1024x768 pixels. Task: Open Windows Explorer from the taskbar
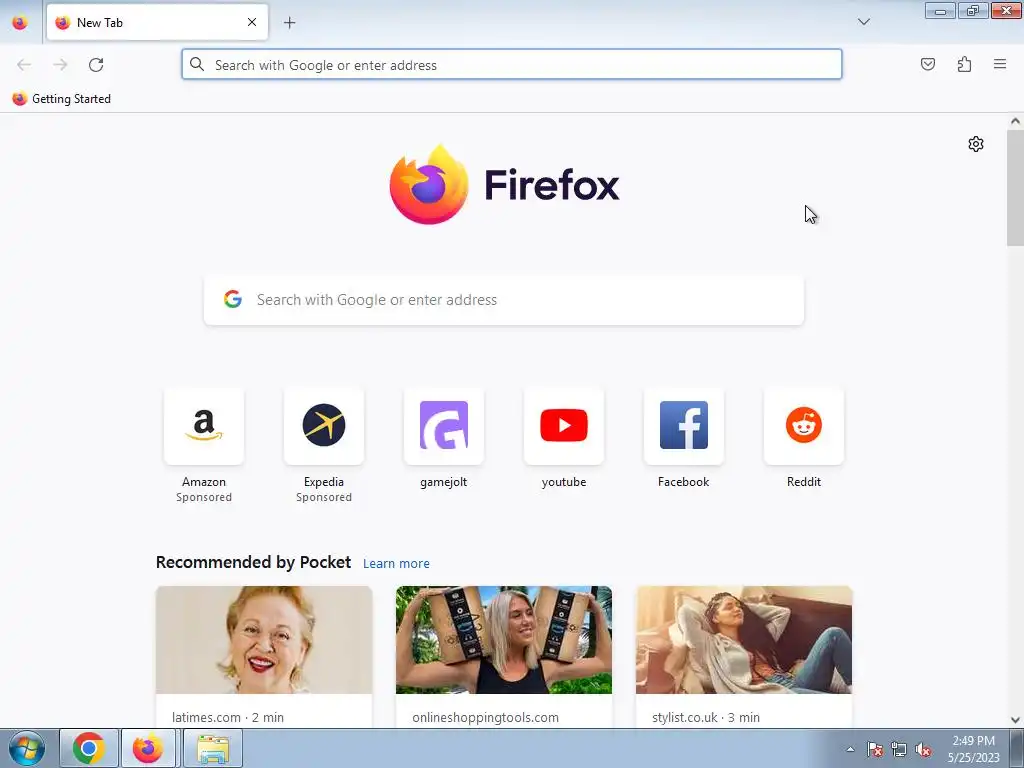click(213, 748)
